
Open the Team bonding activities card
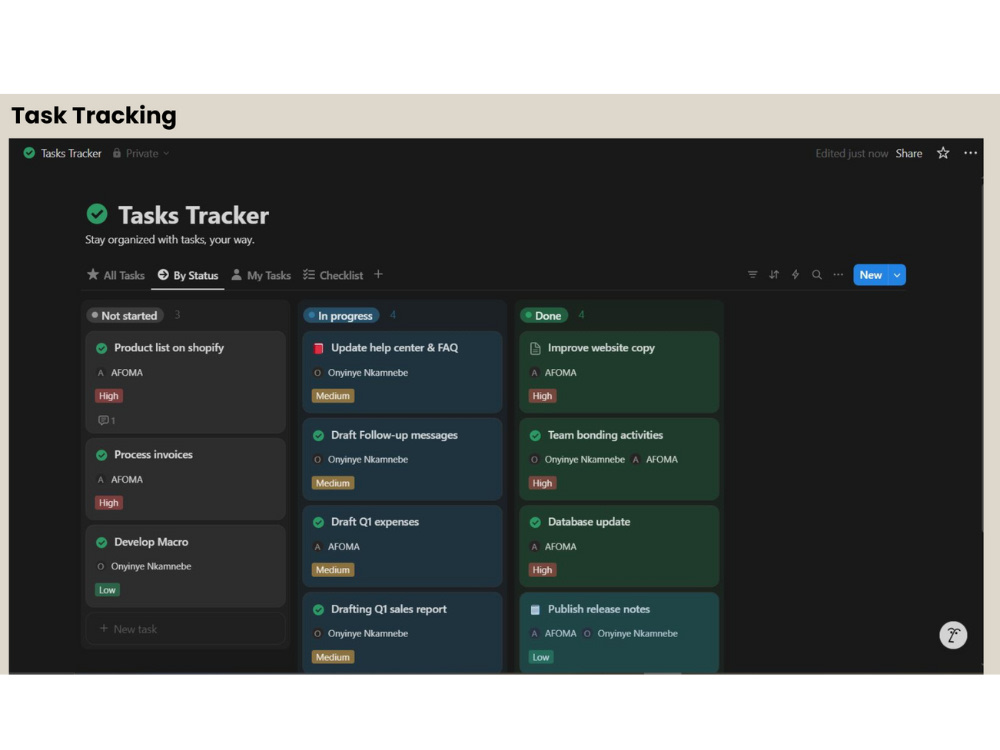[x=619, y=459]
